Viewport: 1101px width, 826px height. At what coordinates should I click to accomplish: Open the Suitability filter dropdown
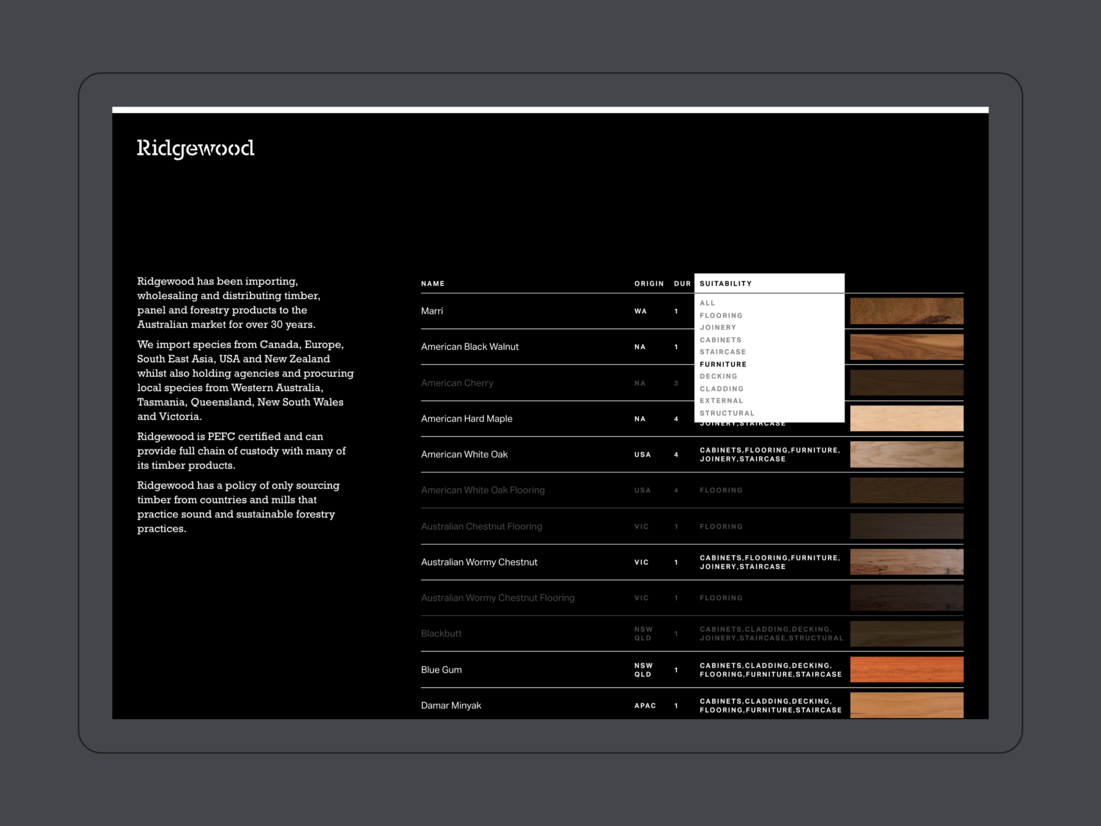pyautogui.click(x=768, y=284)
